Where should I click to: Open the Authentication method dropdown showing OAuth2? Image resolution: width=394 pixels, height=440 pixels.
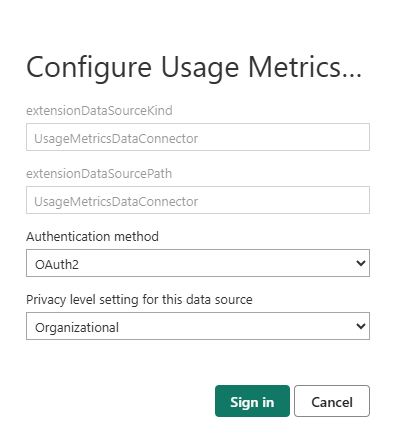pos(198,263)
